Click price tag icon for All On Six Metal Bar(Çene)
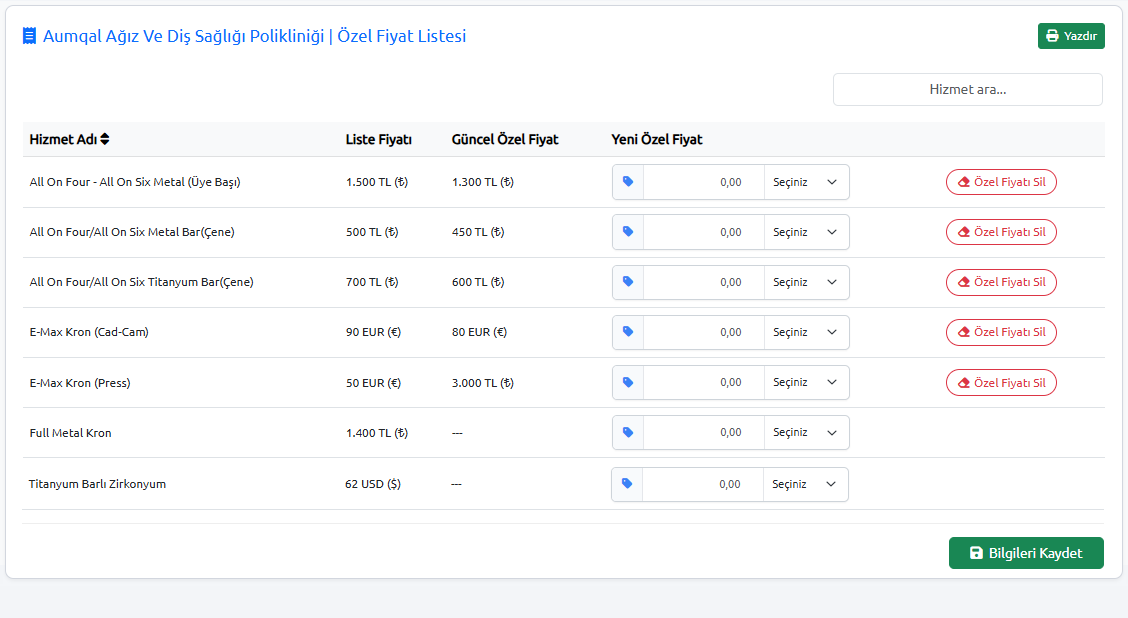 click(628, 232)
